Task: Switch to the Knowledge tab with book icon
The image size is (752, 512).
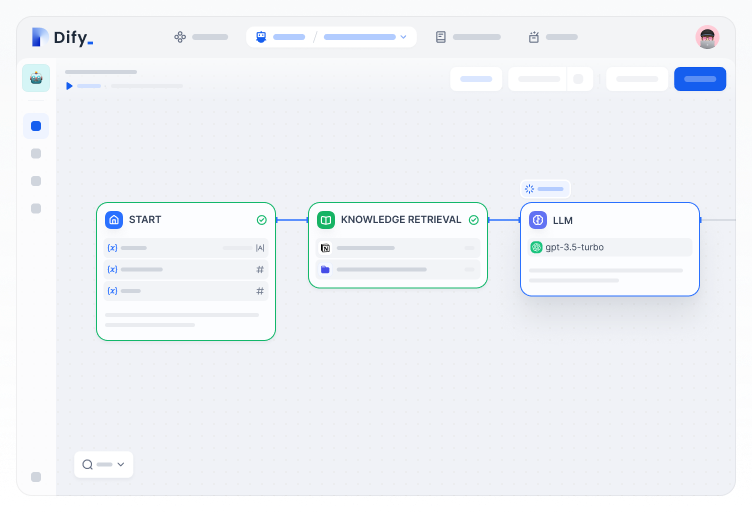Action: point(467,37)
